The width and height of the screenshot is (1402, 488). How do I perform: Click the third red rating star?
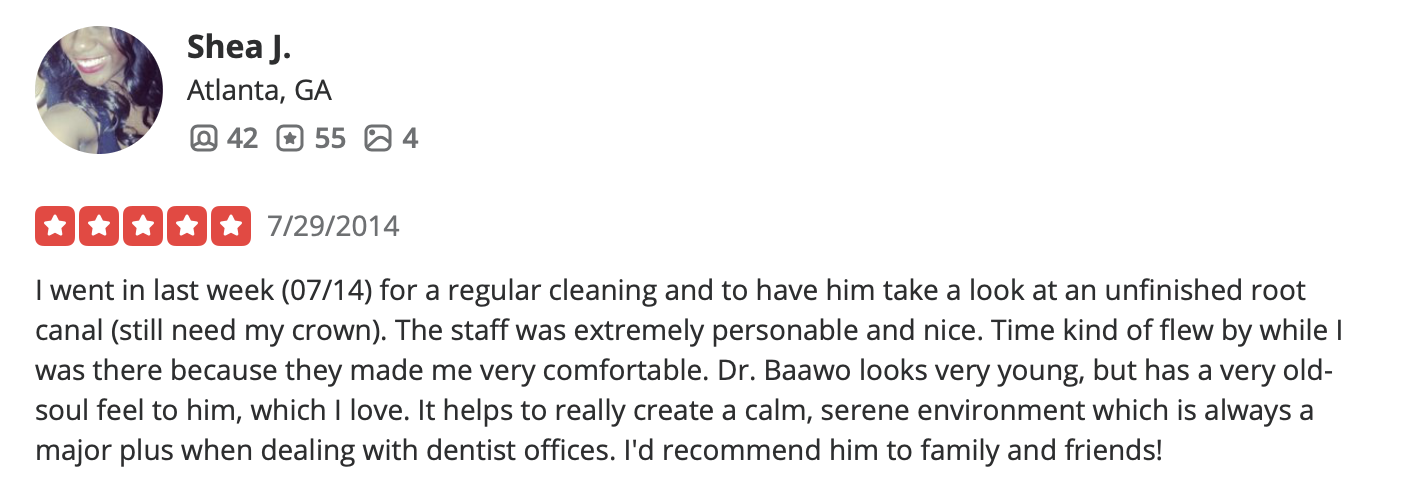143,226
